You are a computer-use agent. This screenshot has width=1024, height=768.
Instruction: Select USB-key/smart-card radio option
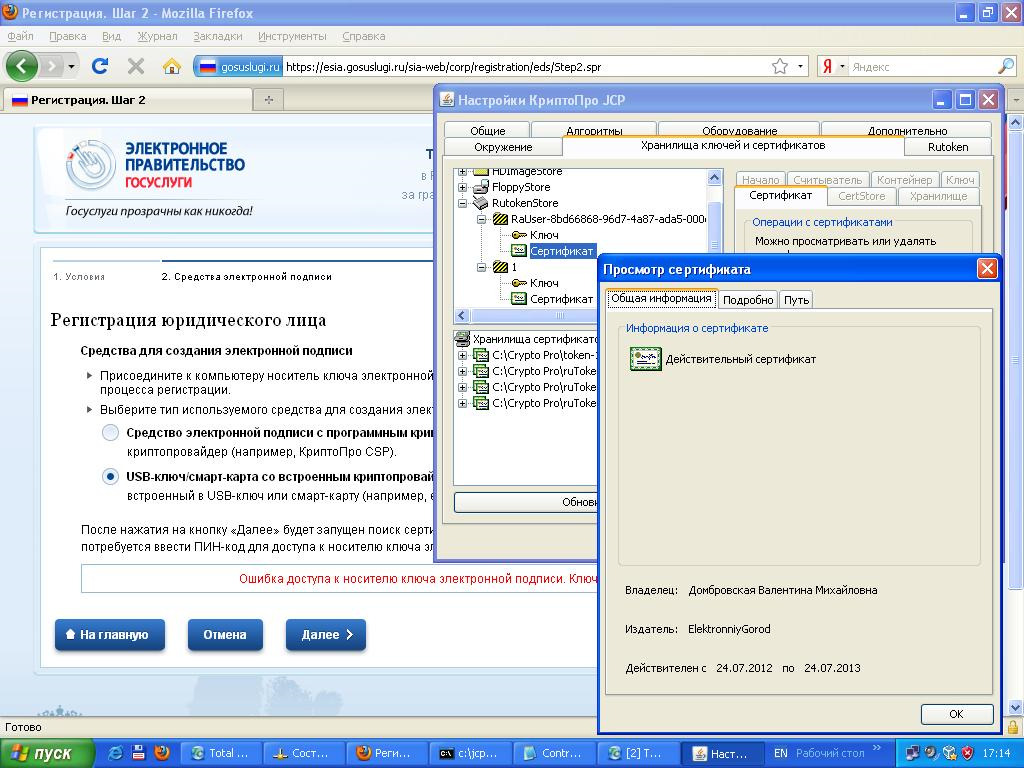110,477
